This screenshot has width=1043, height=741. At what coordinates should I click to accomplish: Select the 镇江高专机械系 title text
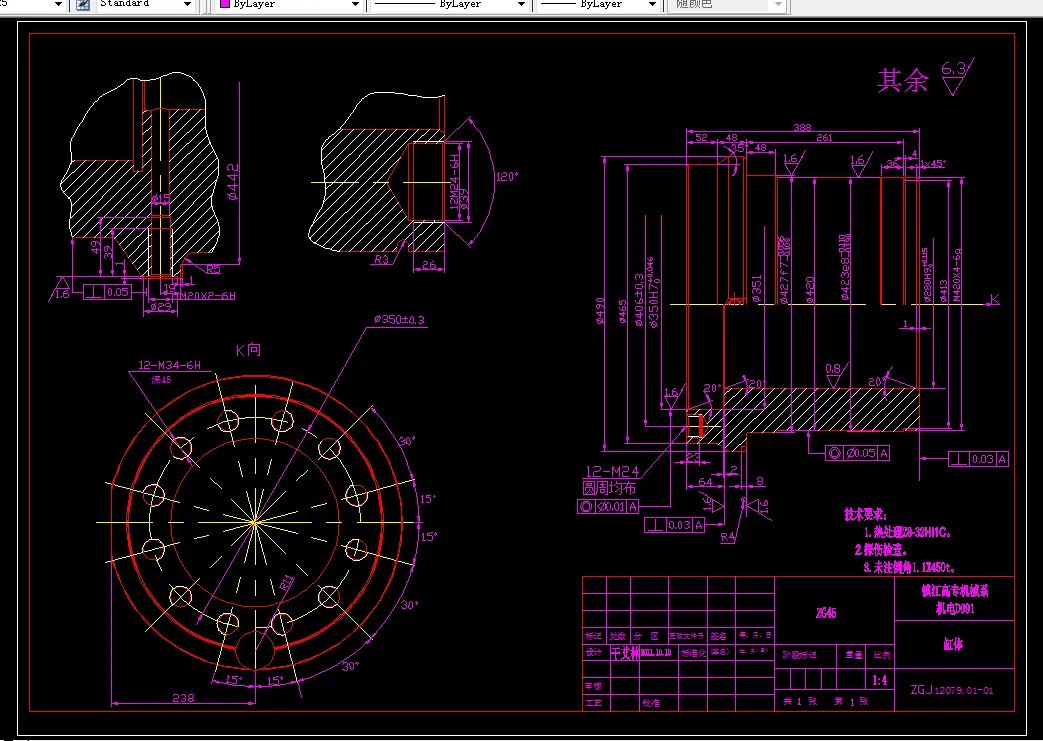pyautogui.click(x=955, y=591)
